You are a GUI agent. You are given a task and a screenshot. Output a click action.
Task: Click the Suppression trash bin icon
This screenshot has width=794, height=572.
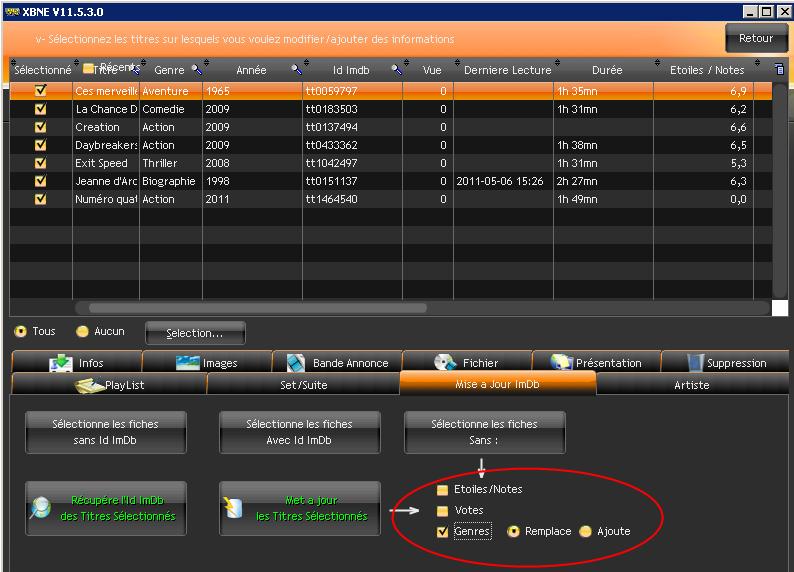click(696, 362)
